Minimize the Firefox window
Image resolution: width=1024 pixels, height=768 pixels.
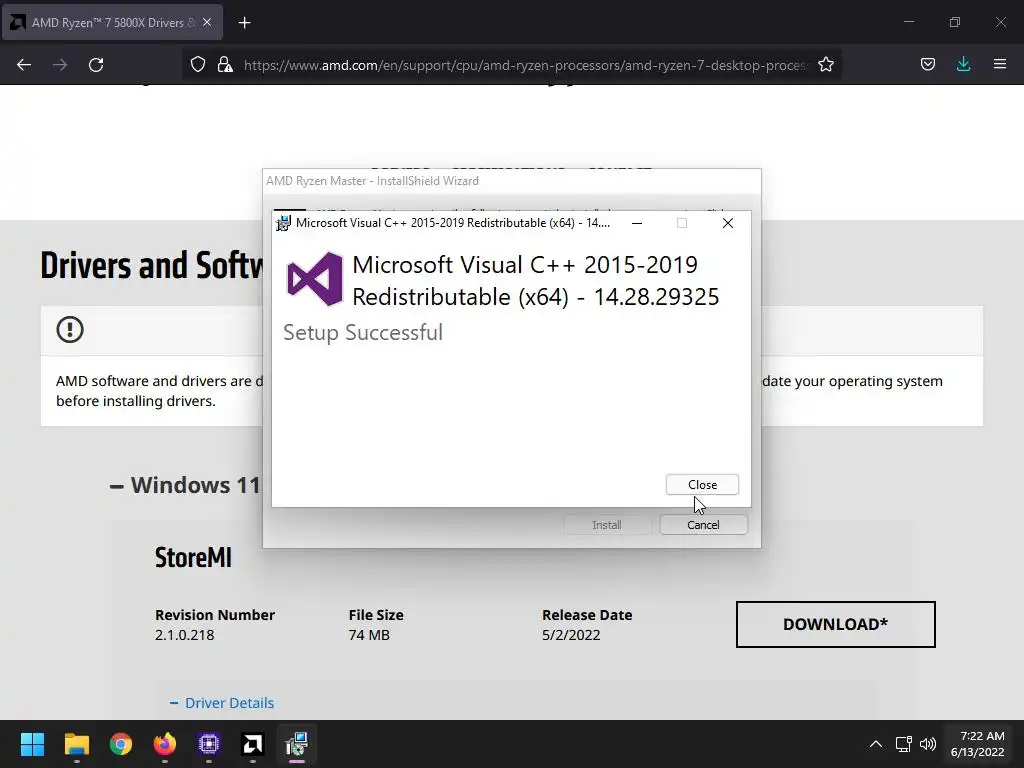[909, 22]
